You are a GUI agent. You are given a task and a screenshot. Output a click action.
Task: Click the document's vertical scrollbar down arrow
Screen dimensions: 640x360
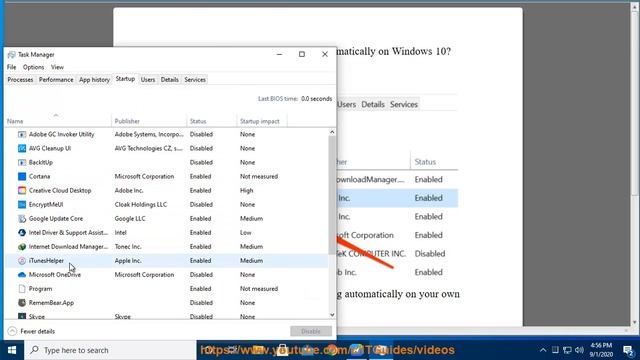(x=634, y=322)
